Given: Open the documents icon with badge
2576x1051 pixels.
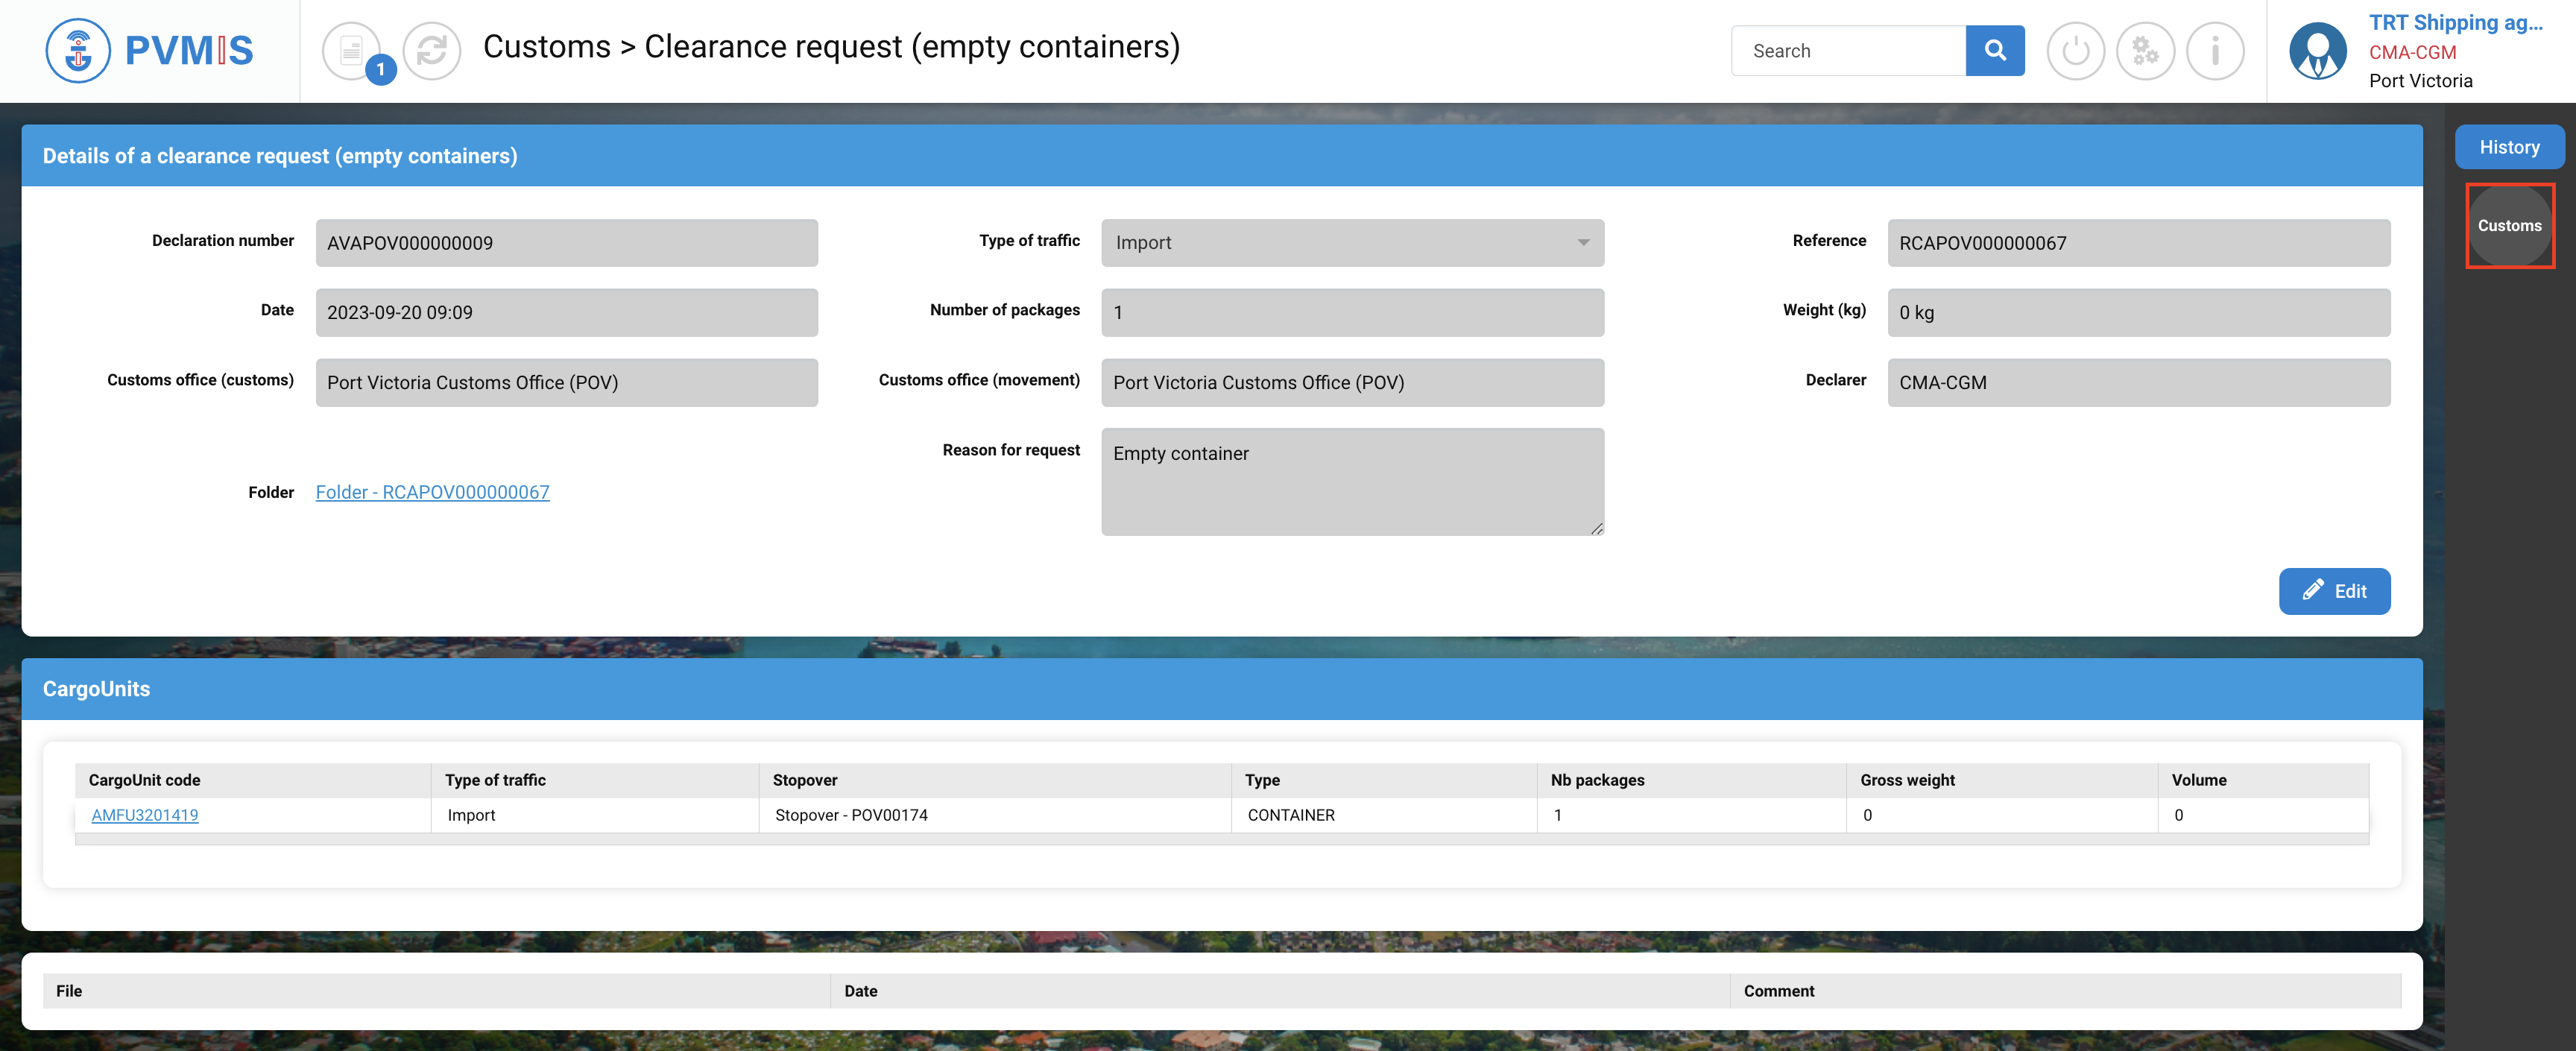Looking at the screenshot, I should [x=352, y=50].
